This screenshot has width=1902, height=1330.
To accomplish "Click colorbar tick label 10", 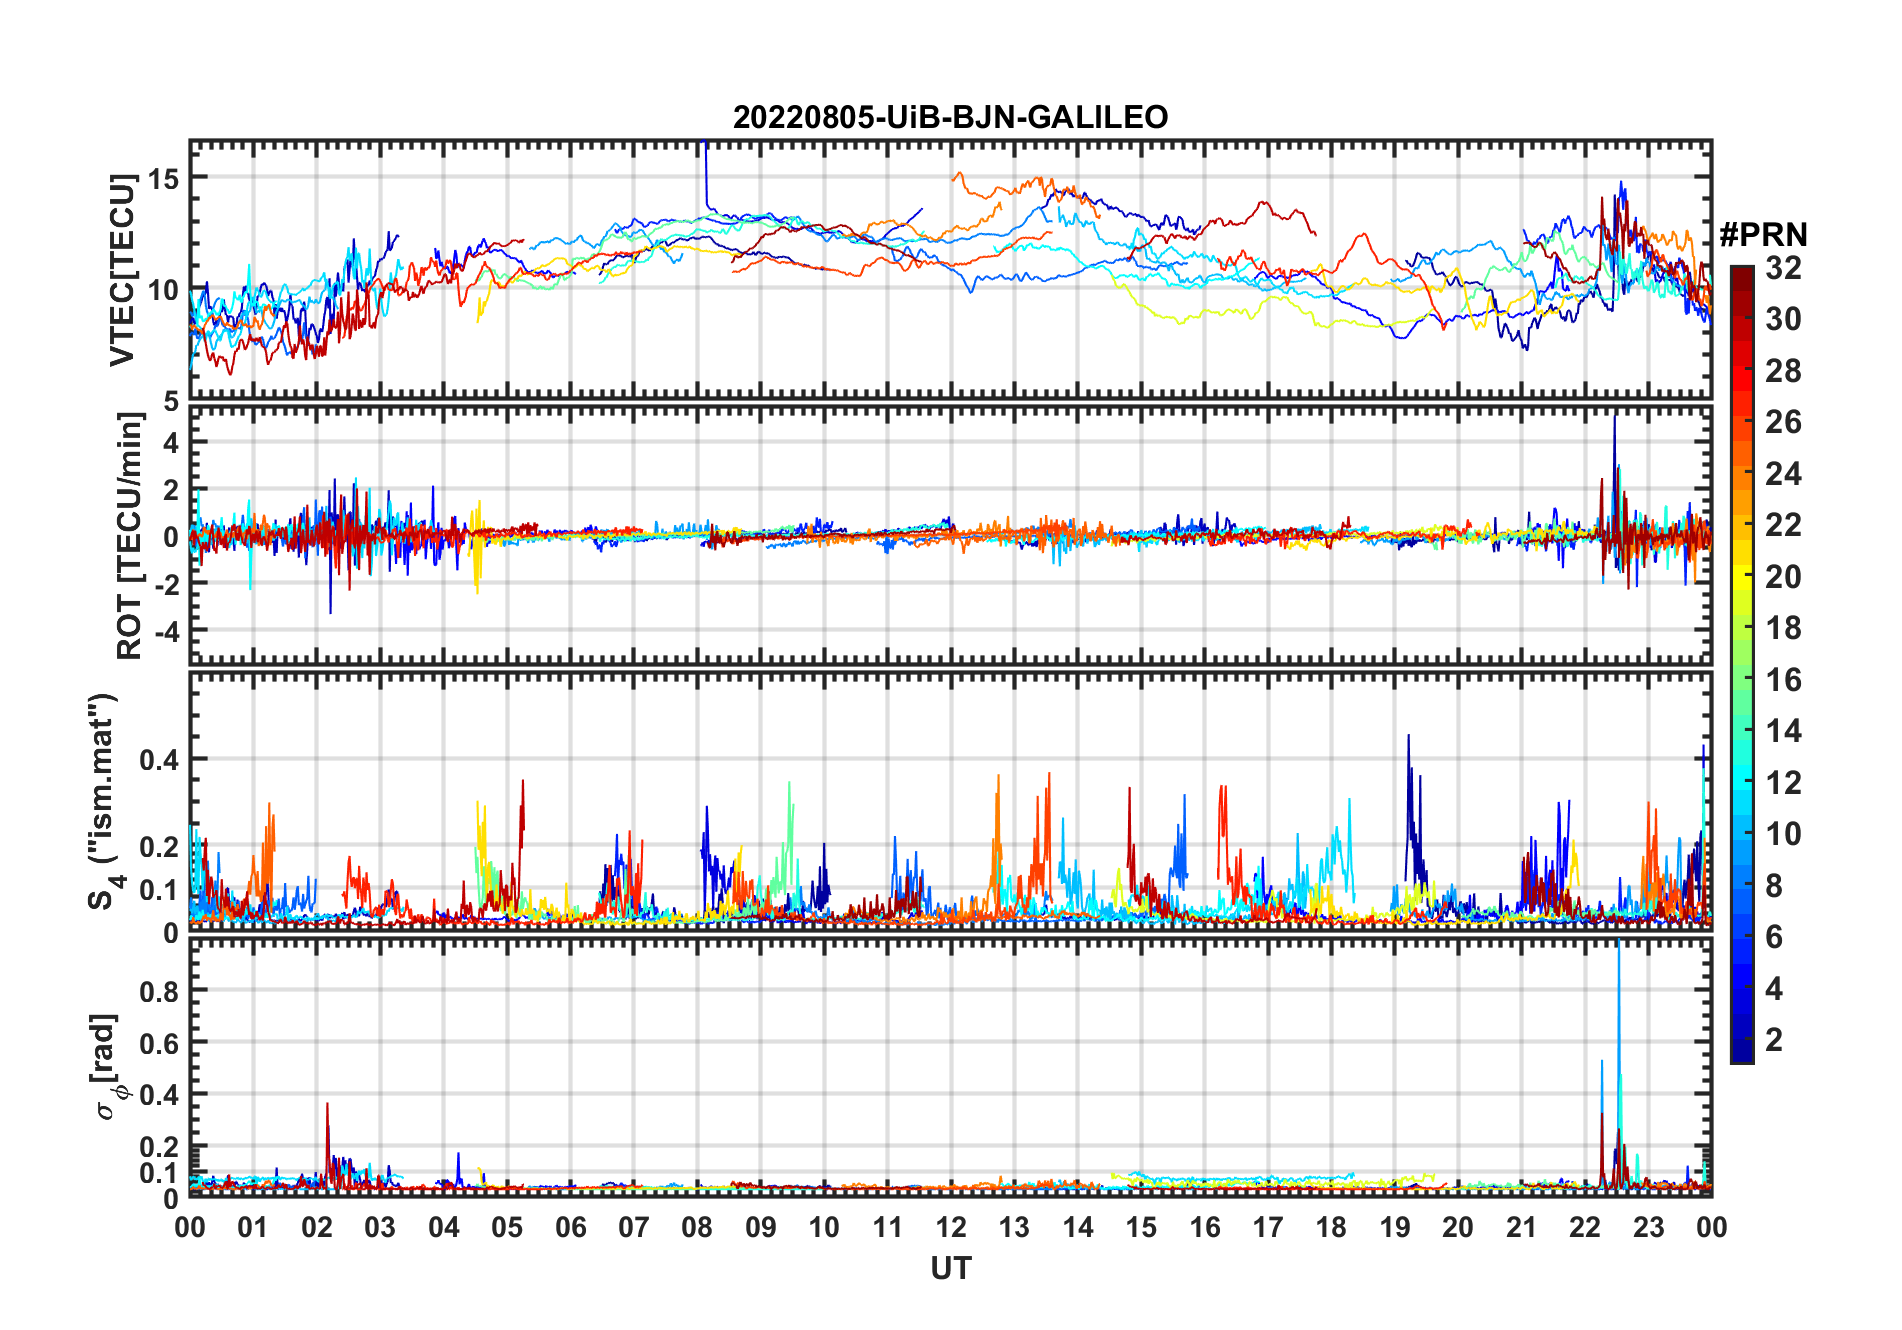I will [1783, 834].
